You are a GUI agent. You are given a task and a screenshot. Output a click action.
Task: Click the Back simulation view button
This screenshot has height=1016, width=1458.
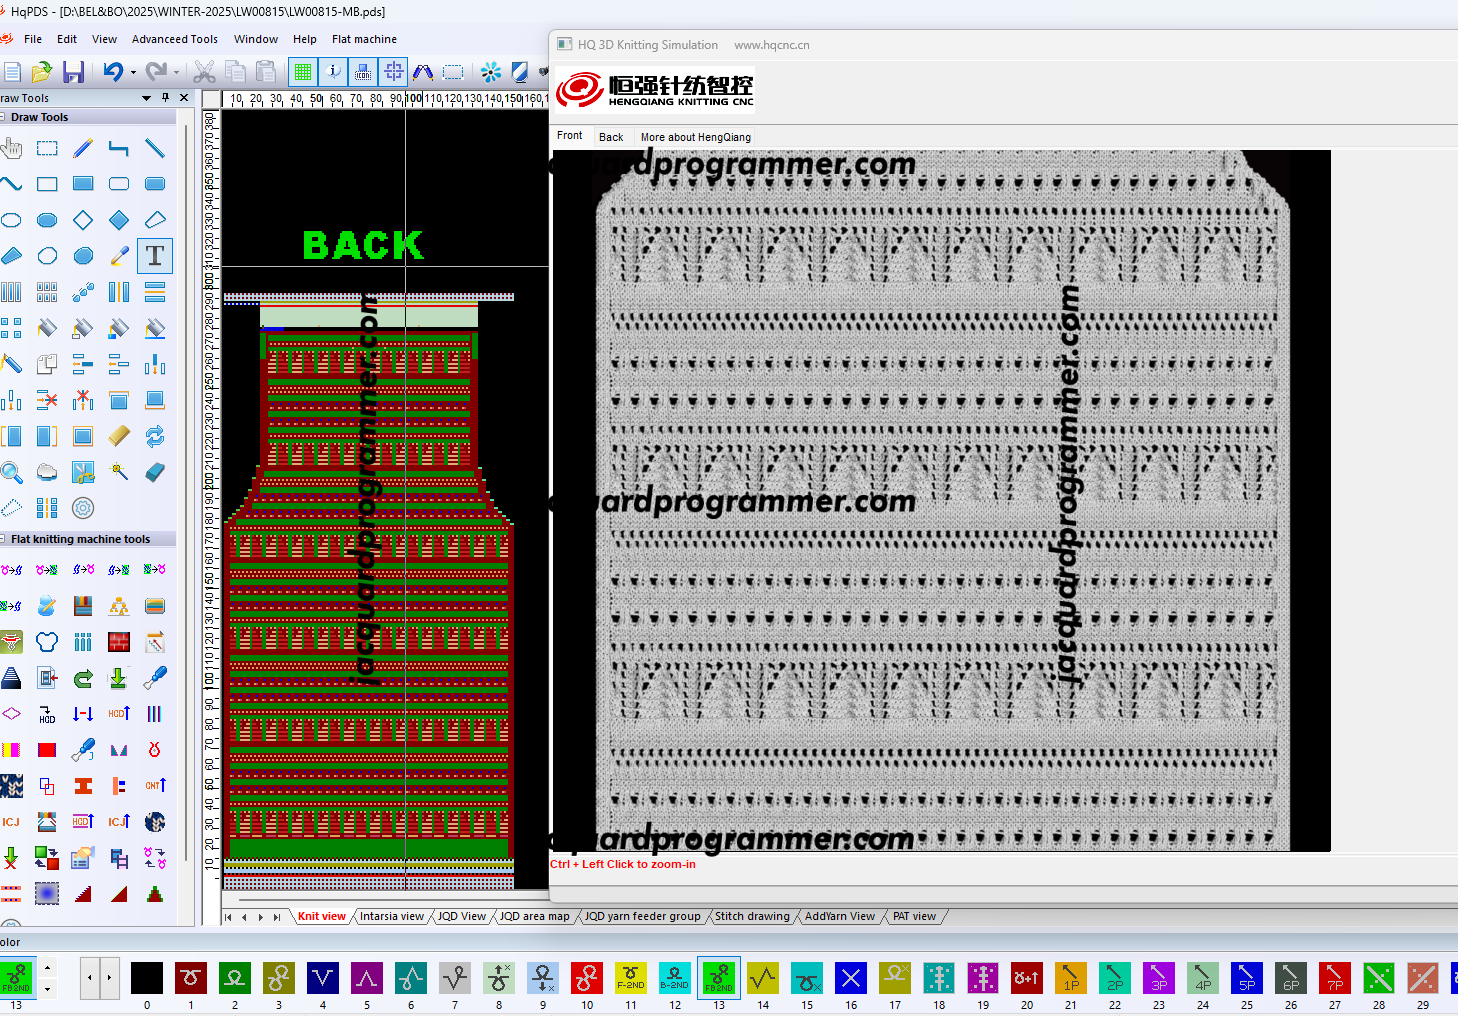pos(610,137)
